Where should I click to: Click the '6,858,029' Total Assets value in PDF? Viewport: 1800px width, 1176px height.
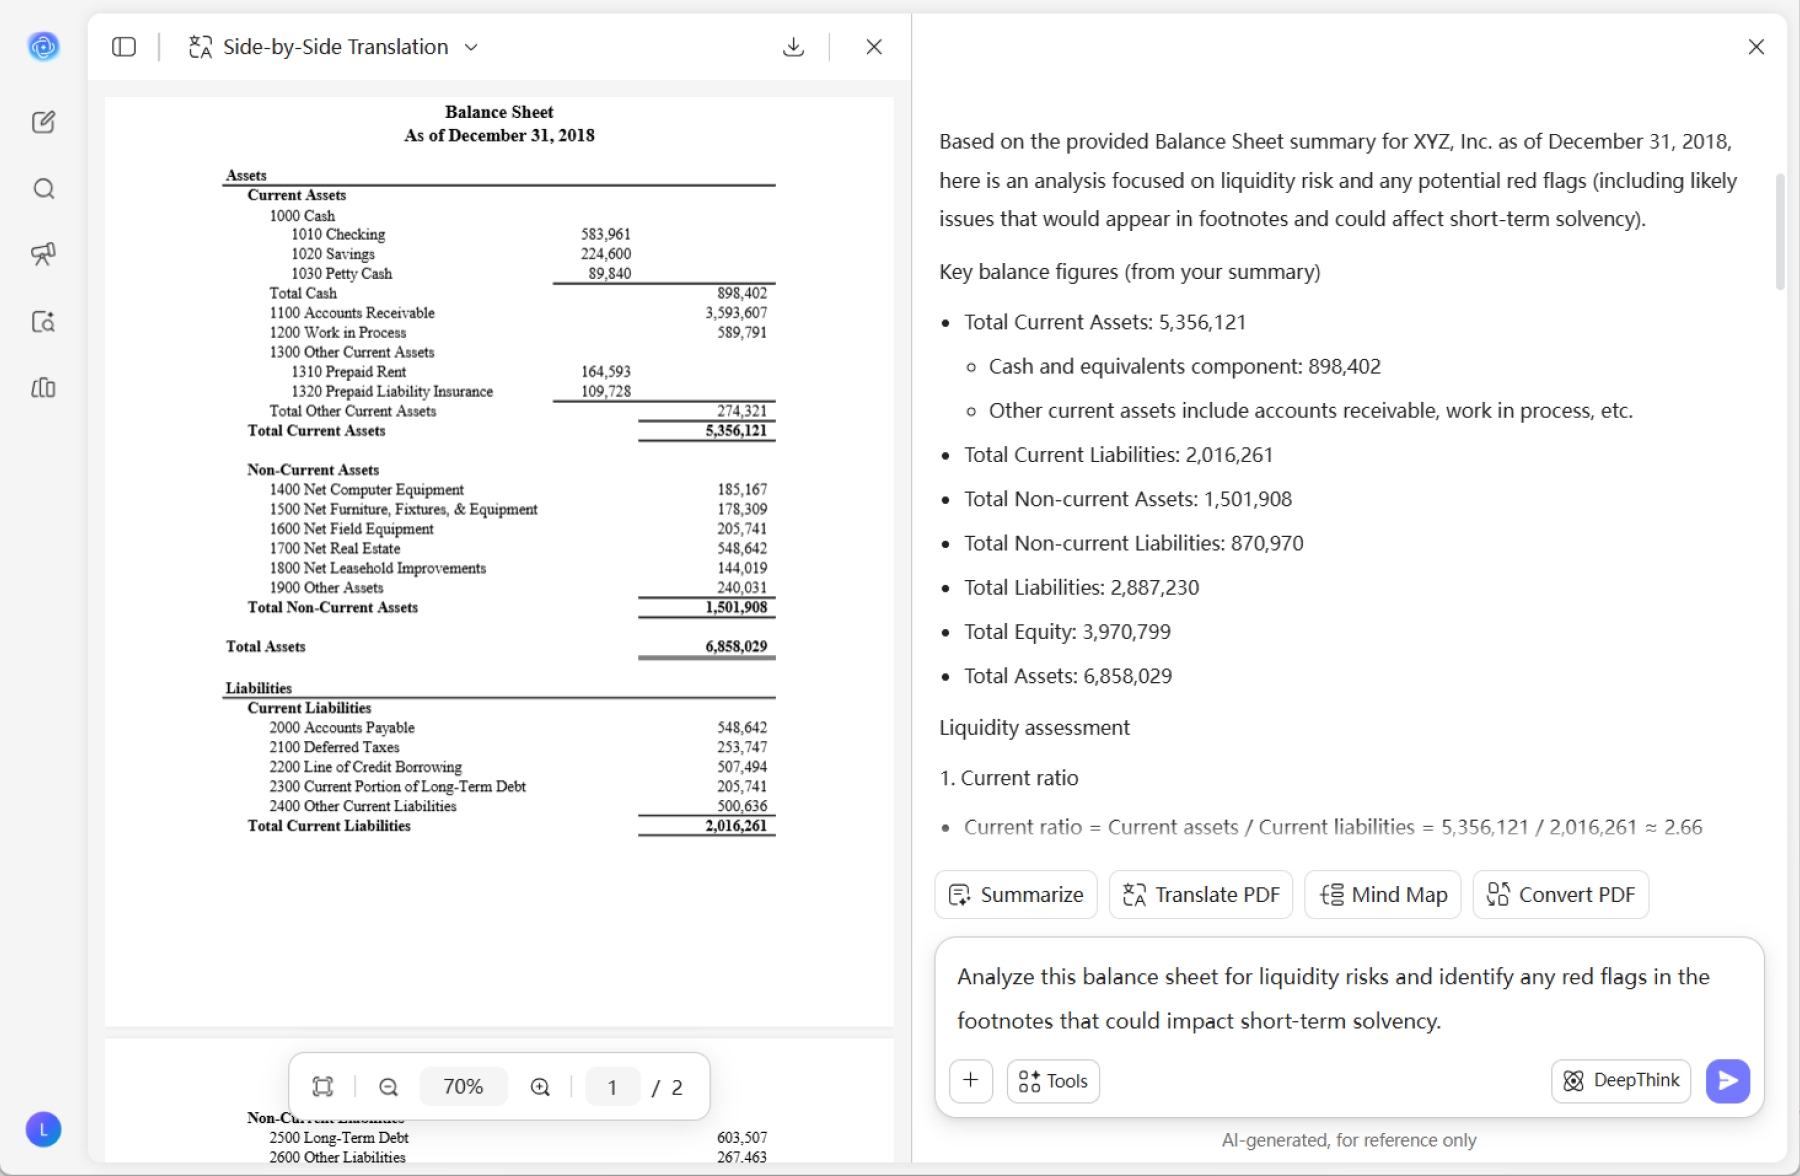[x=736, y=647]
